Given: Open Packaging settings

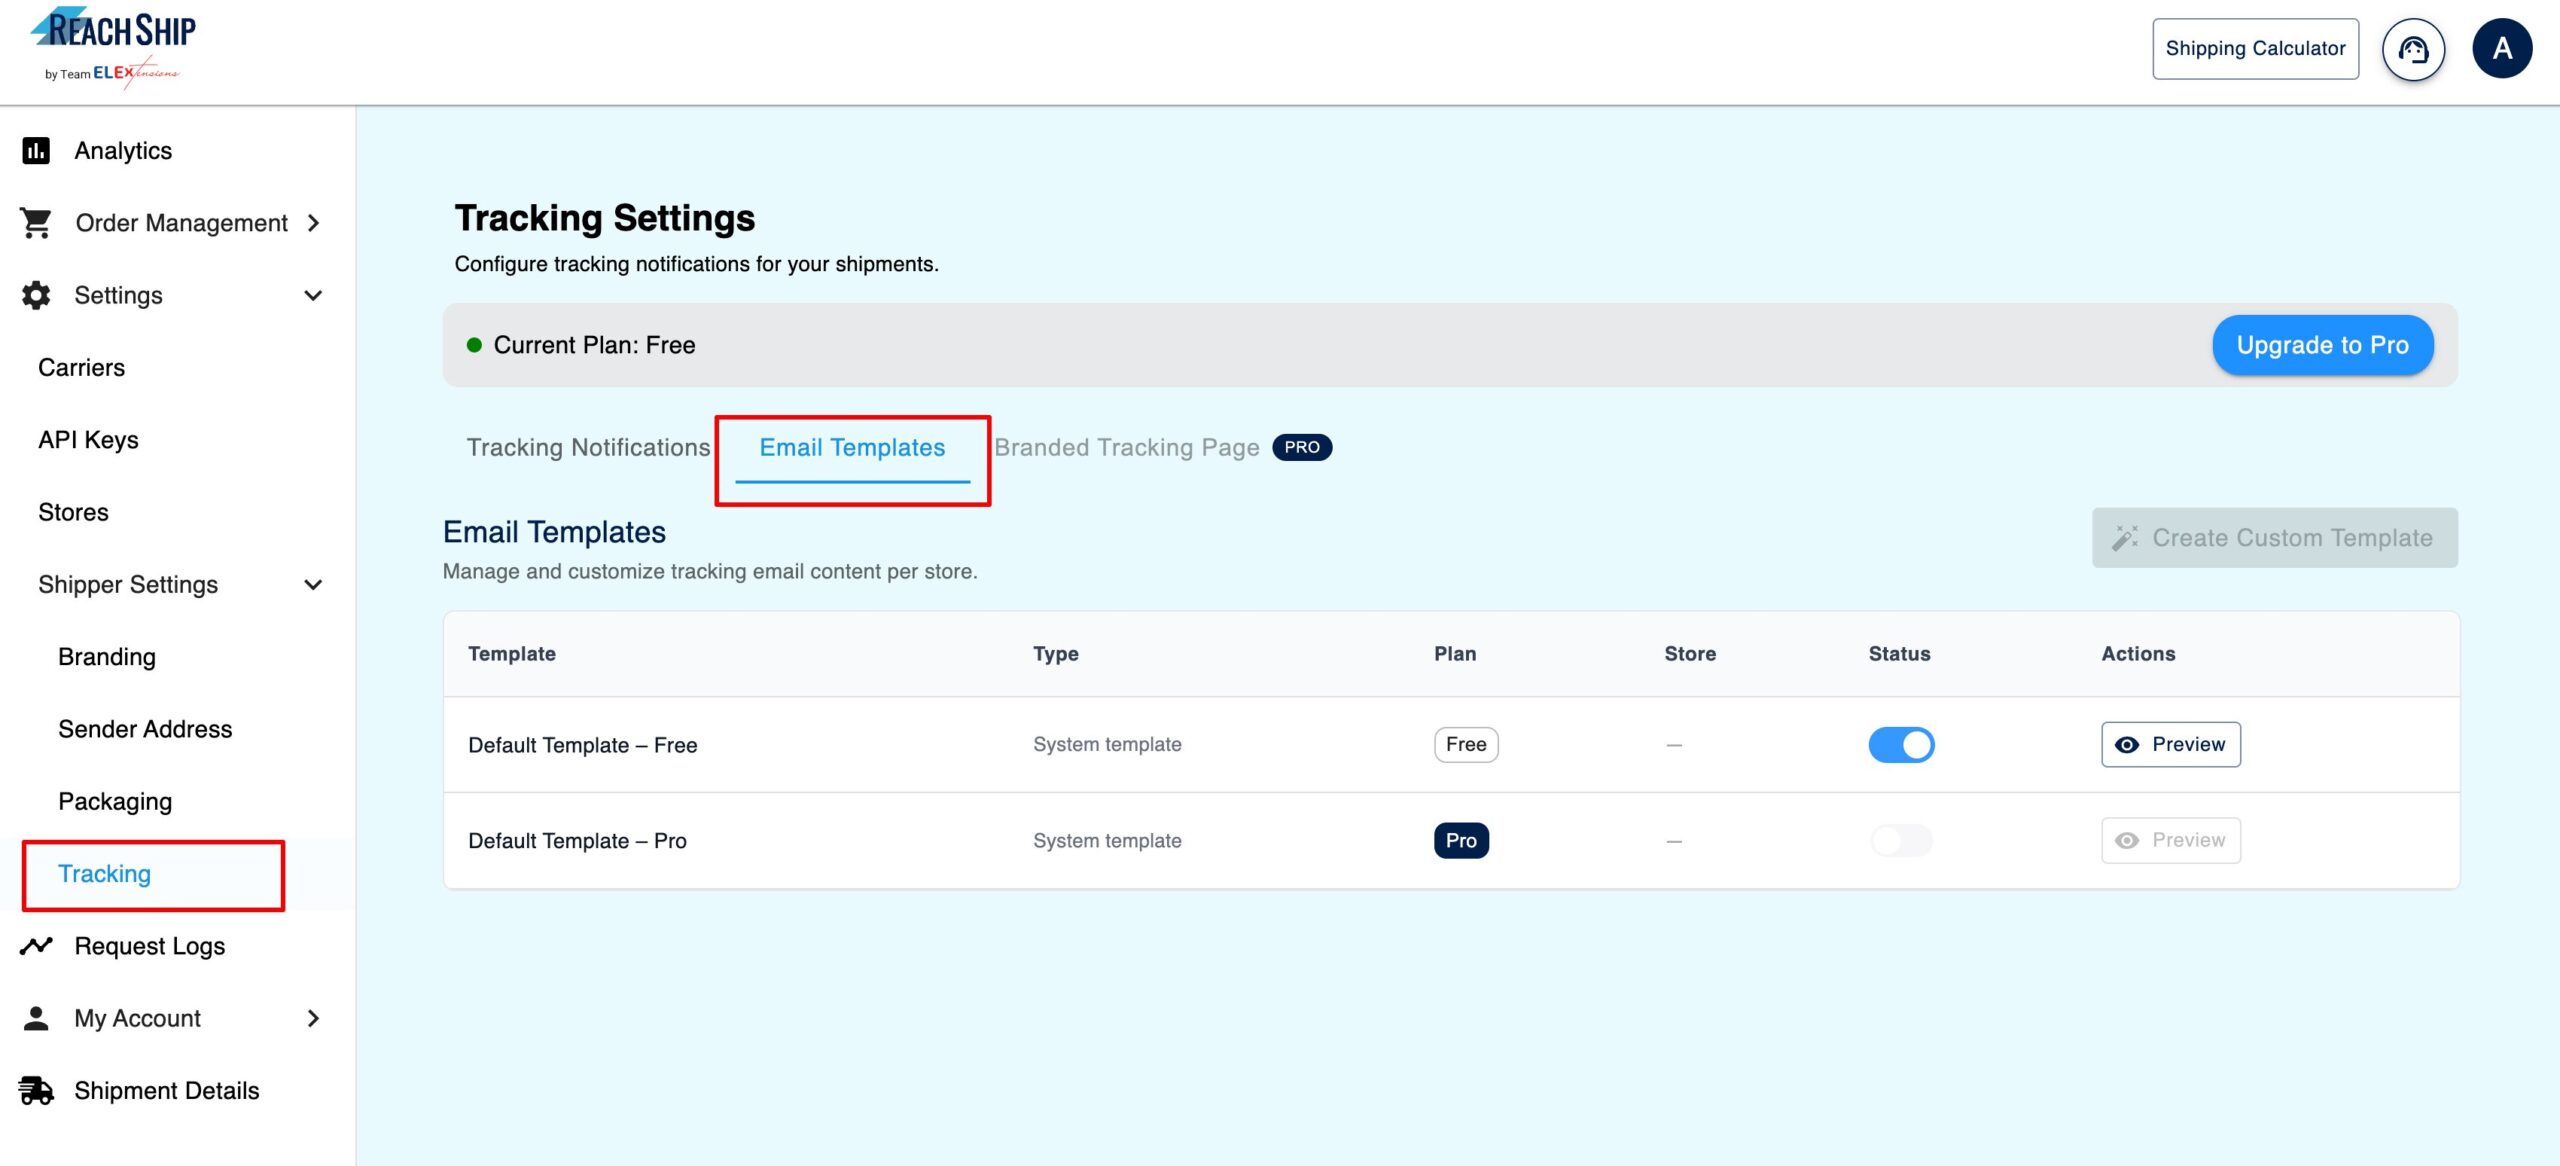Looking at the screenshot, I should 115,801.
